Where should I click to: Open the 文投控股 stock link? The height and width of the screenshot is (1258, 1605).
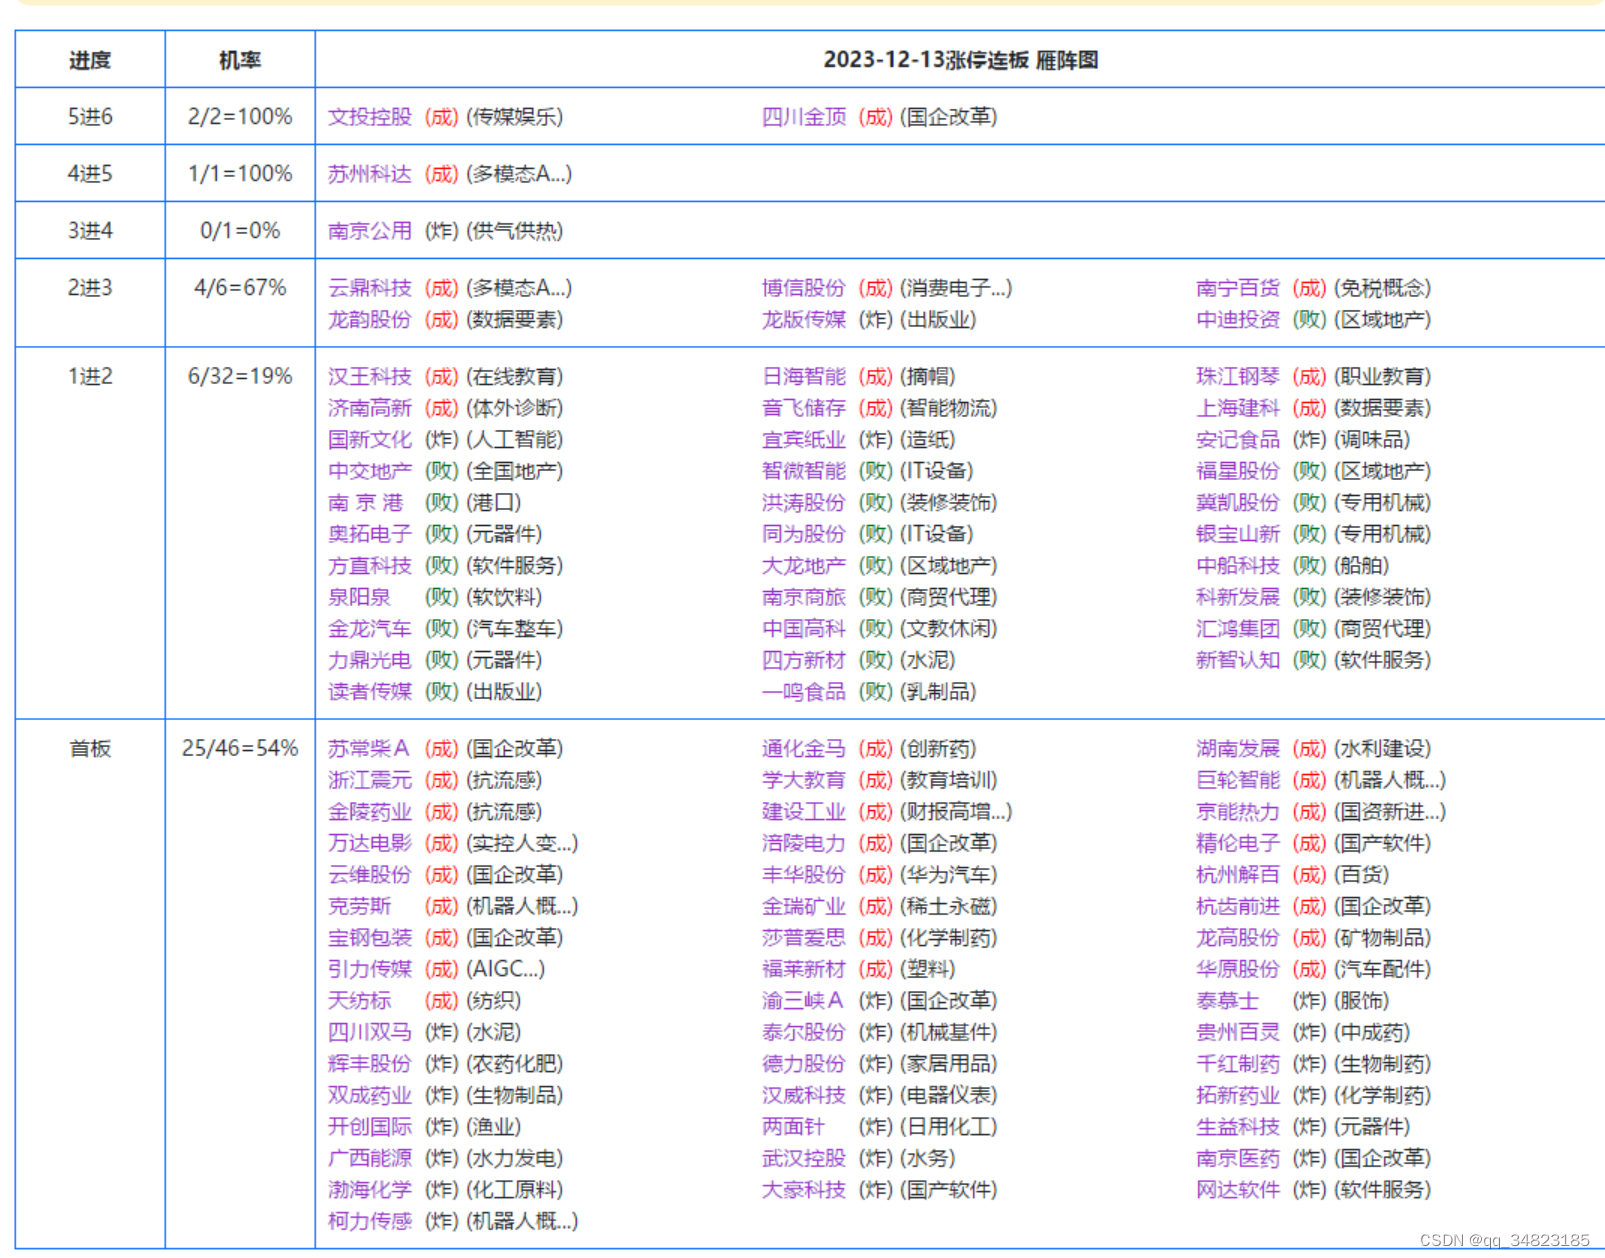tap(370, 117)
